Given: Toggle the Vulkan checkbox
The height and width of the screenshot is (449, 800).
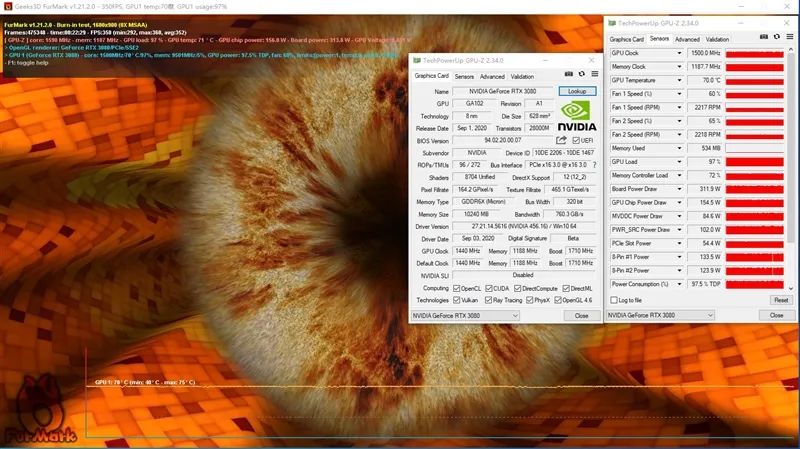Looking at the screenshot, I should 457,300.
